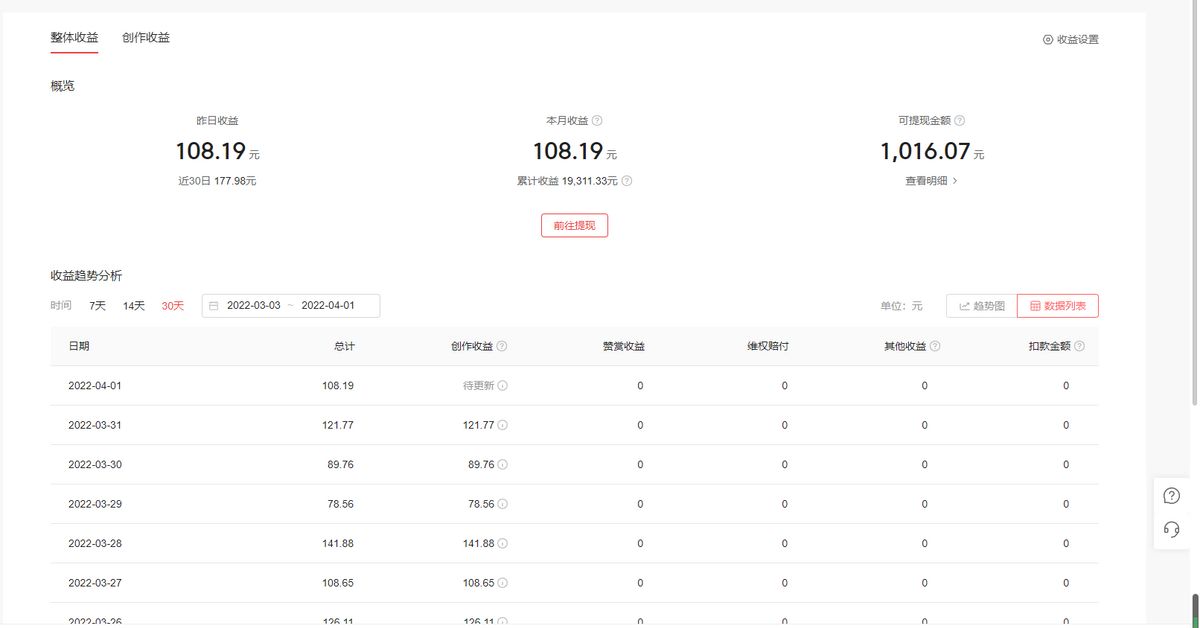The height and width of the screenshot is (628, 1200).
Task: Open the headset customer service widget
Action: (1171, 530)
